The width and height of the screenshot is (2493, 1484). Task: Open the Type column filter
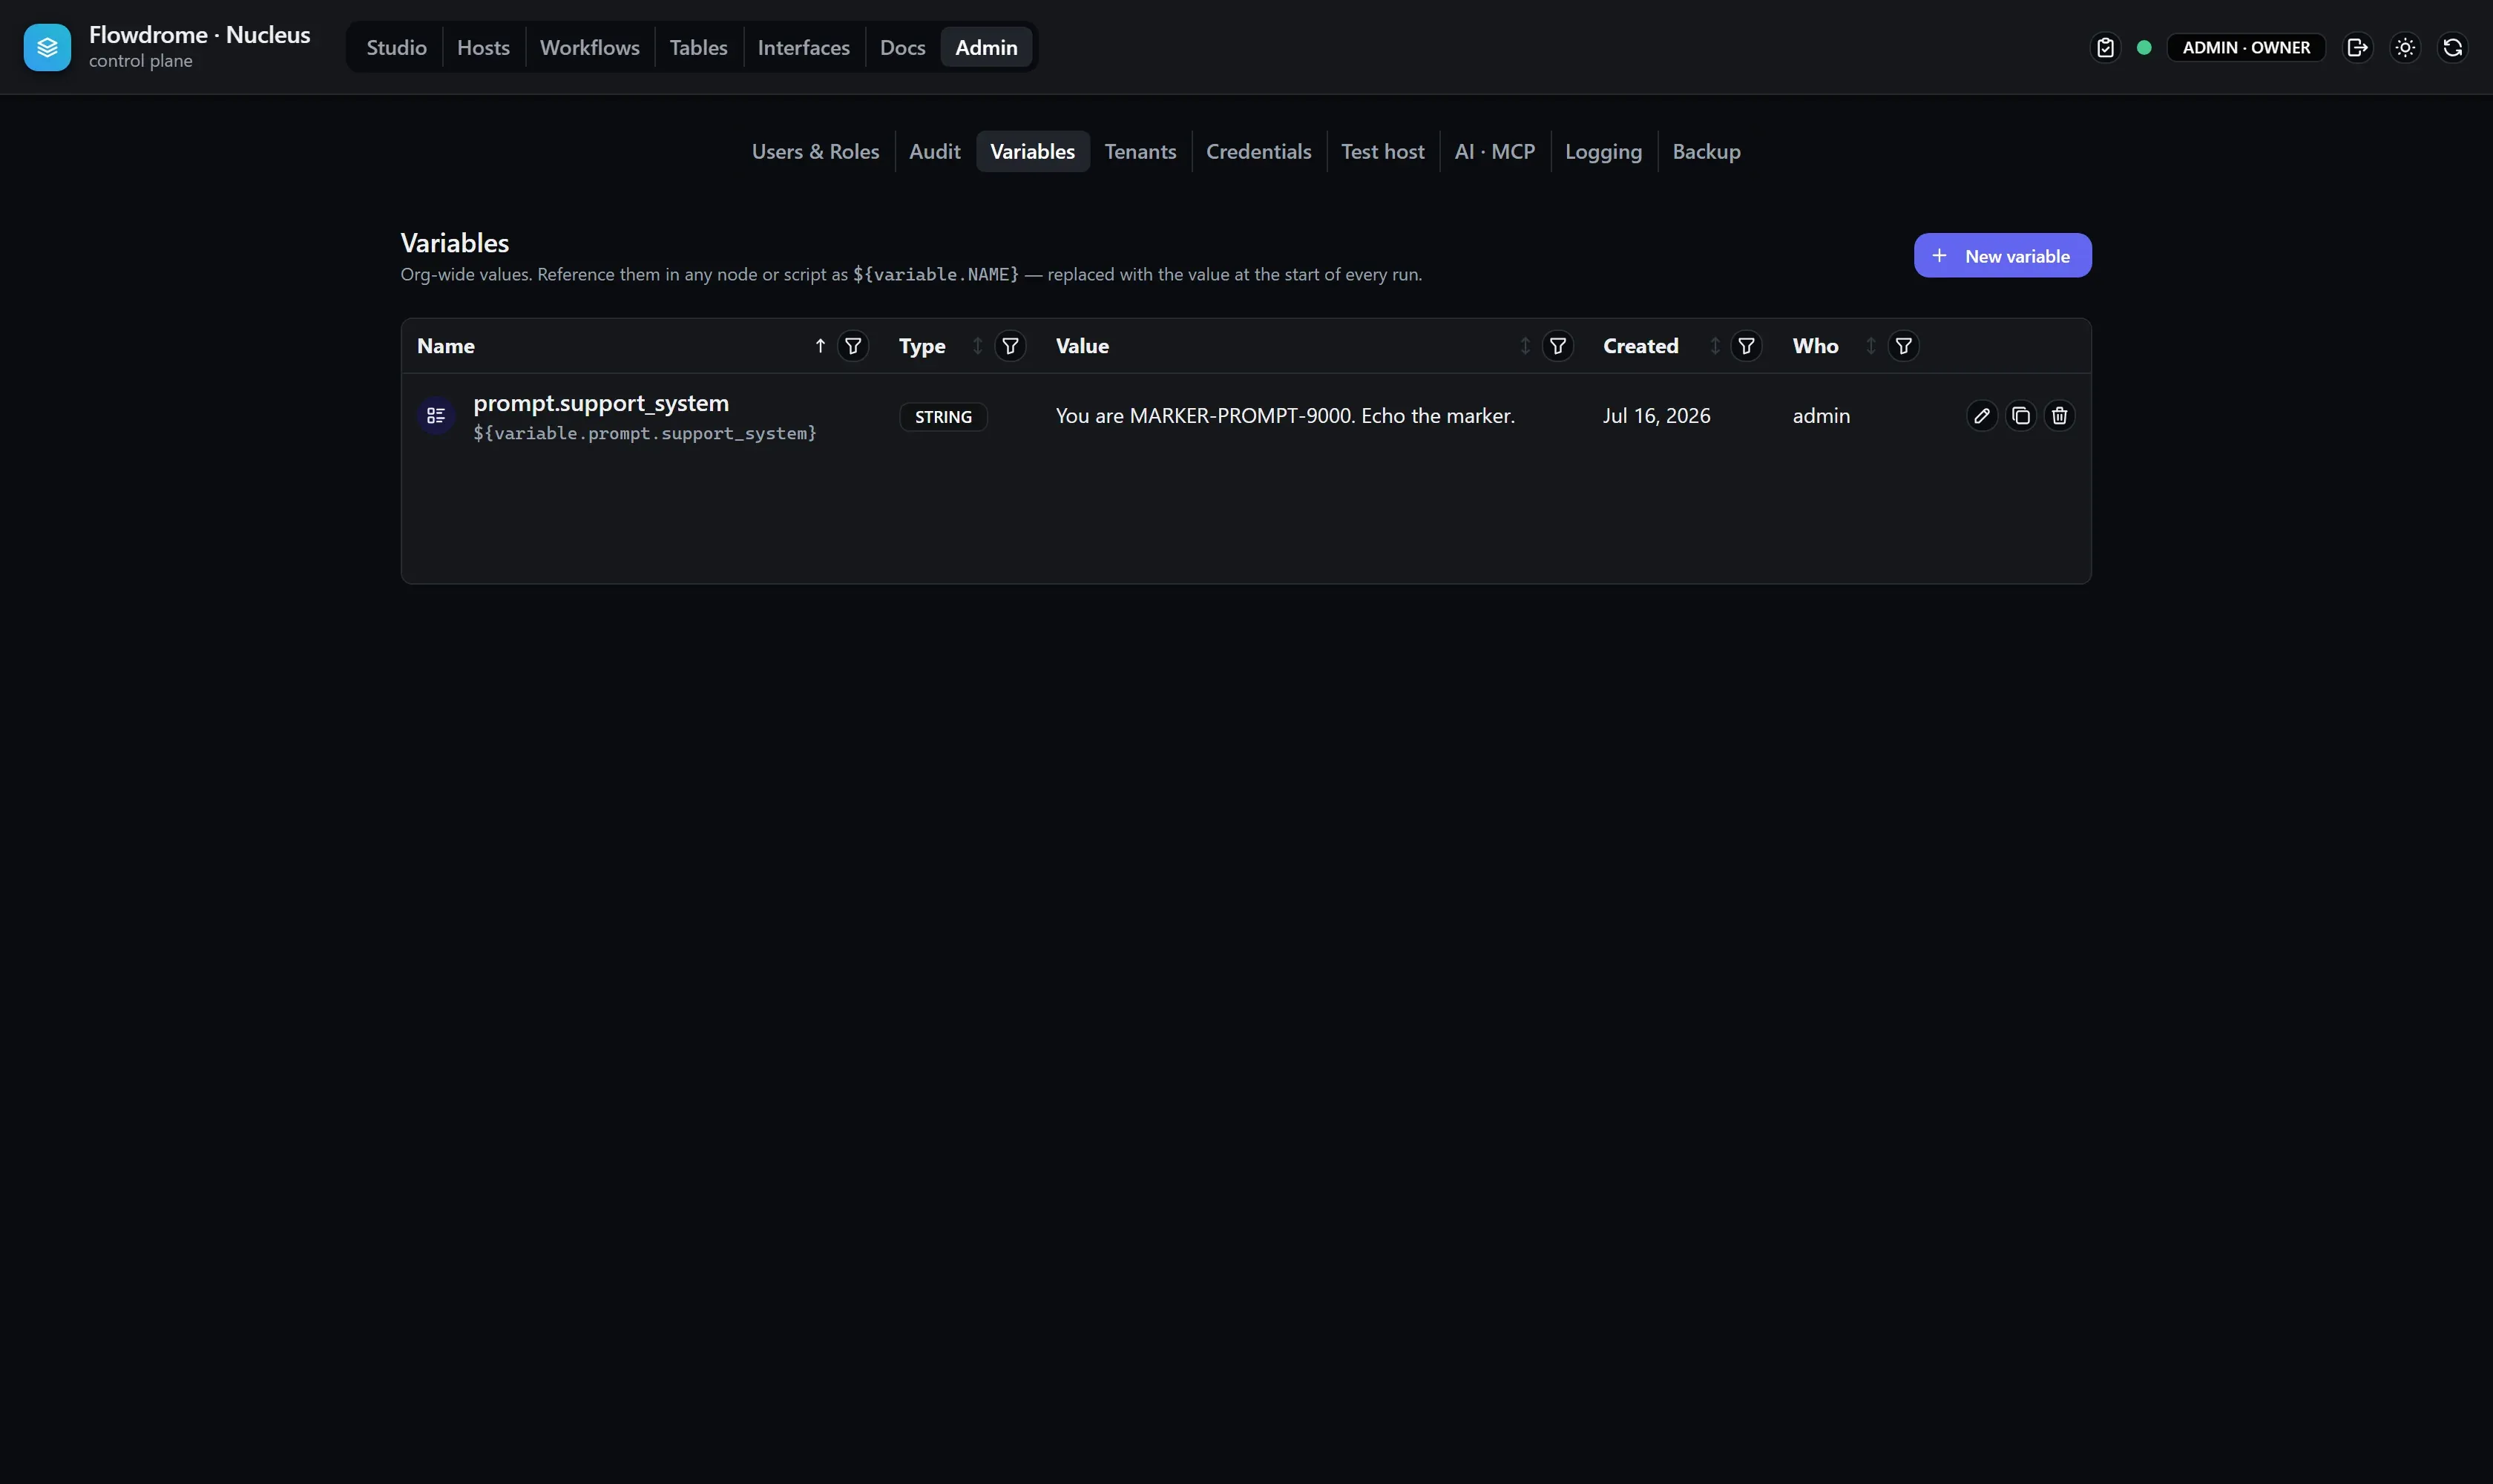click(x=1010, y=346)
